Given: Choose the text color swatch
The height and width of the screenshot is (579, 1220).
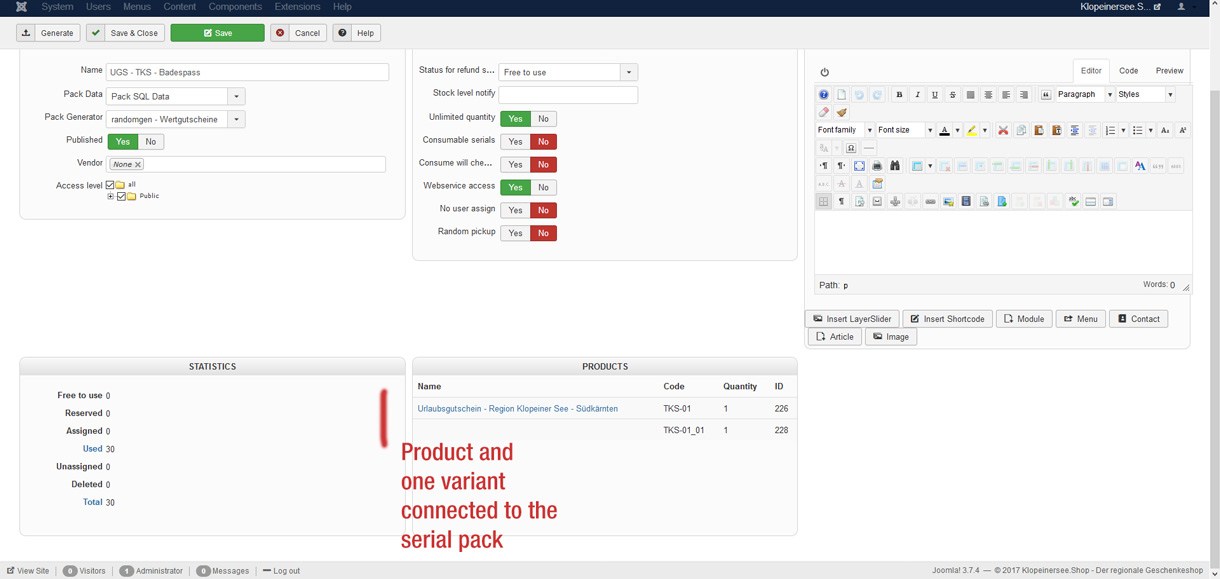Looking at the screenshot, I should [944, 130].
